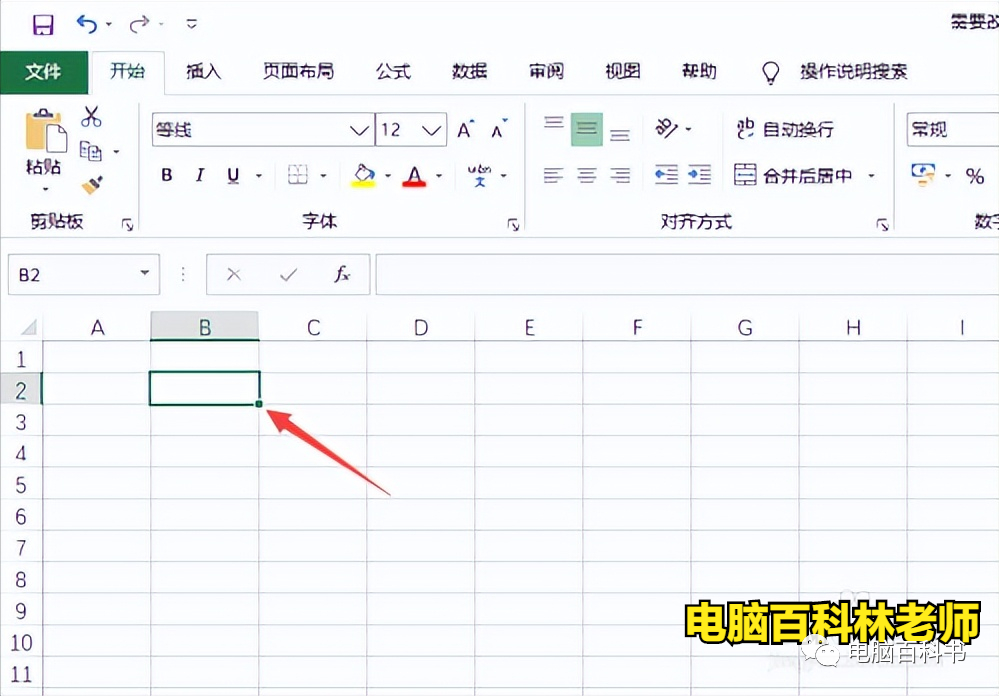999x696 pixels.
Task: Go to the 公式 tab
Action: tap(393, 71)
